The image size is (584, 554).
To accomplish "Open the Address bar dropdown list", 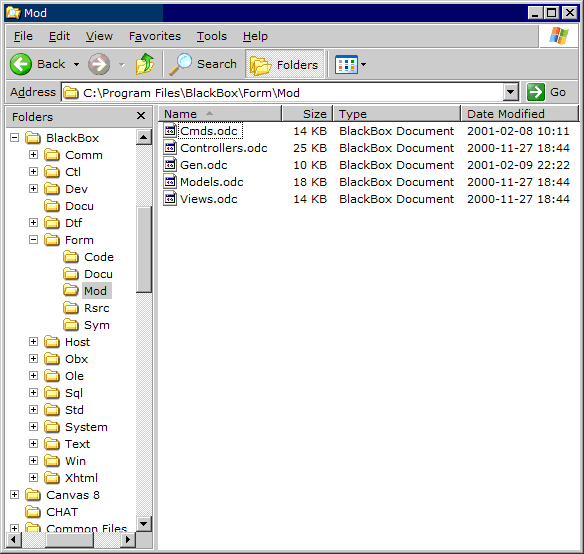I will [x=511, y=92].
